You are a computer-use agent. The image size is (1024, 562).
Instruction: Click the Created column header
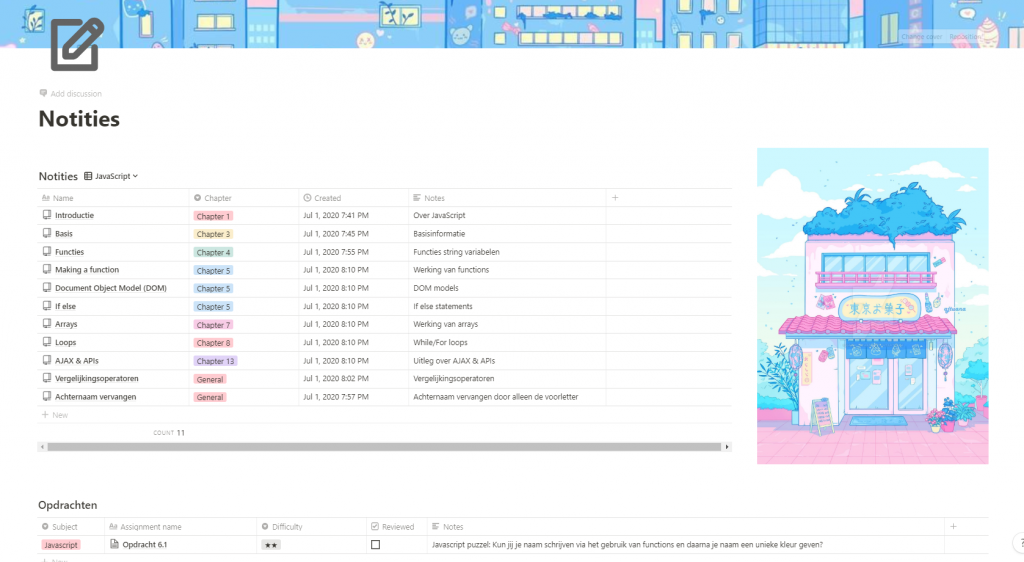[x=353, y=198]
